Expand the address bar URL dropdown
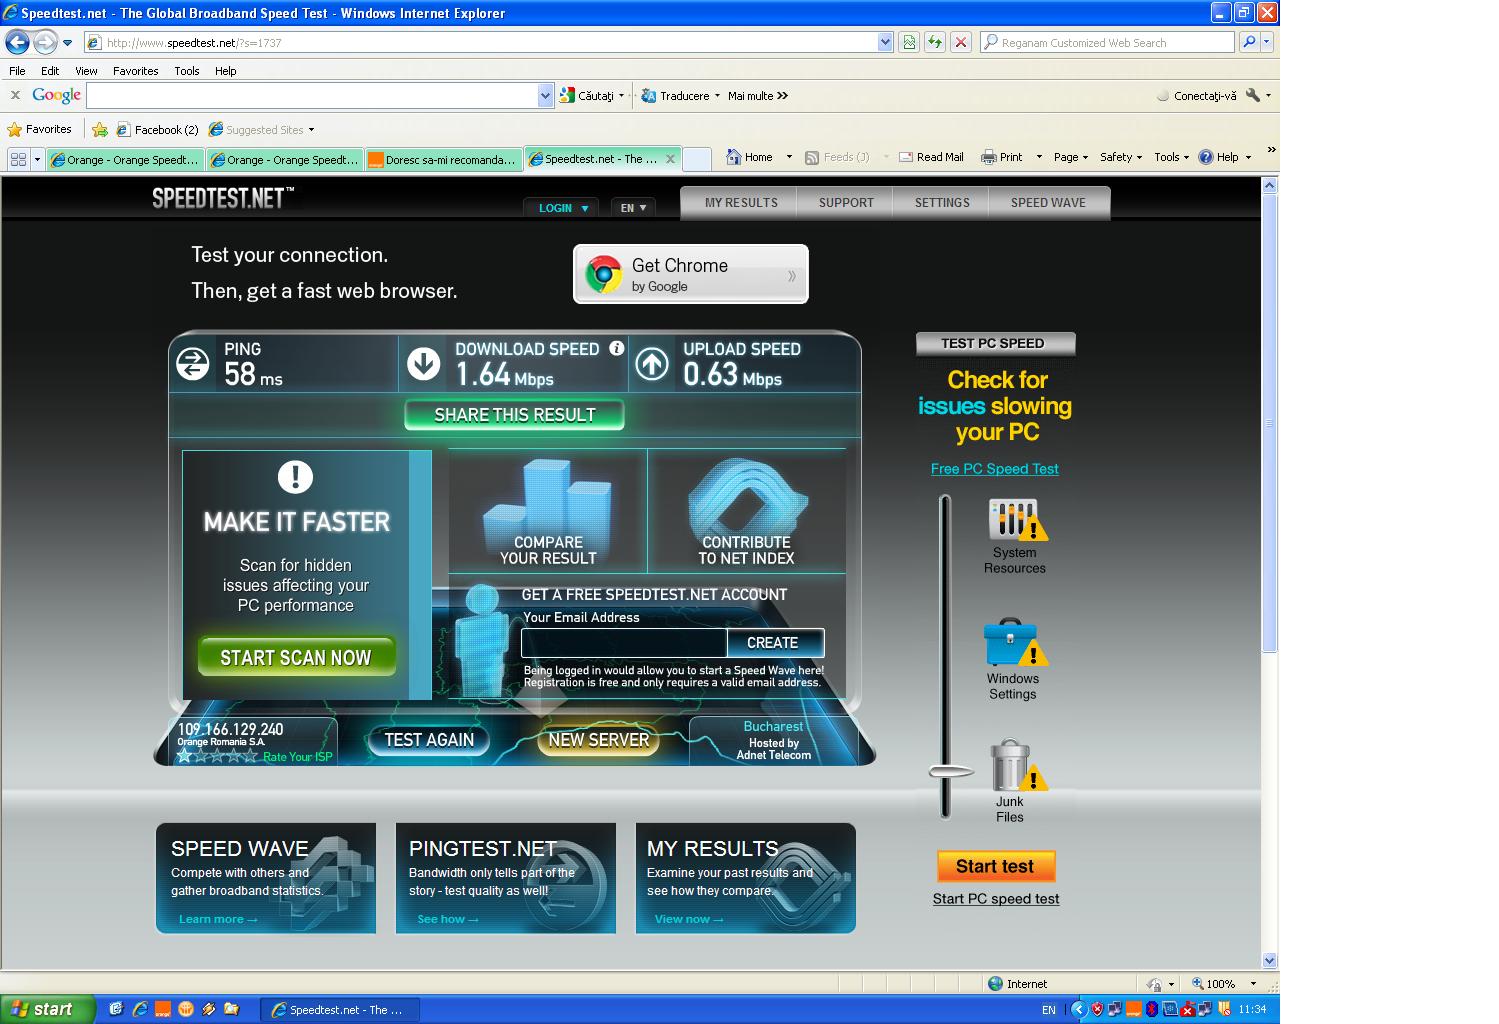The image size is (1499, 1024). click(x=885, y=42)
